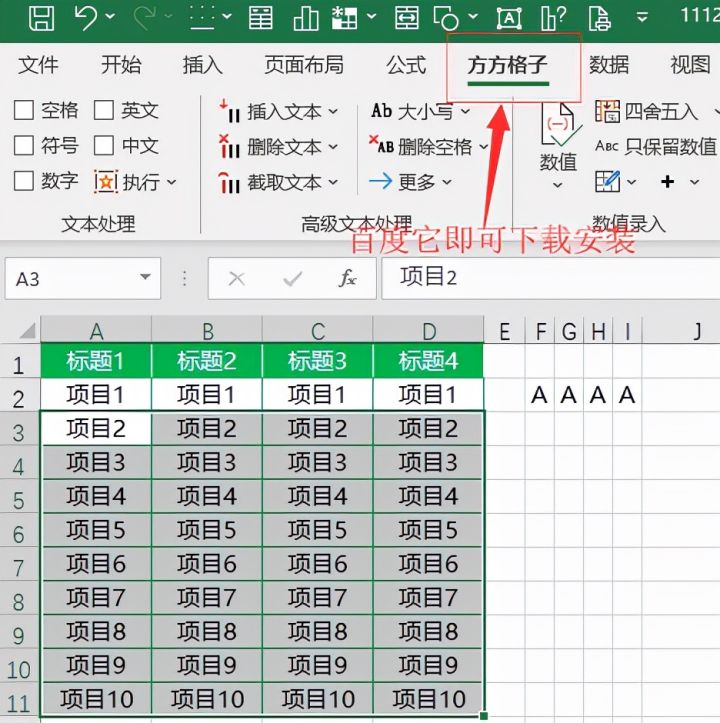The height and width of the screenshot is (723, 720).
Task: Open the Name Box dropdown arrow
Action: pos(145,277)
